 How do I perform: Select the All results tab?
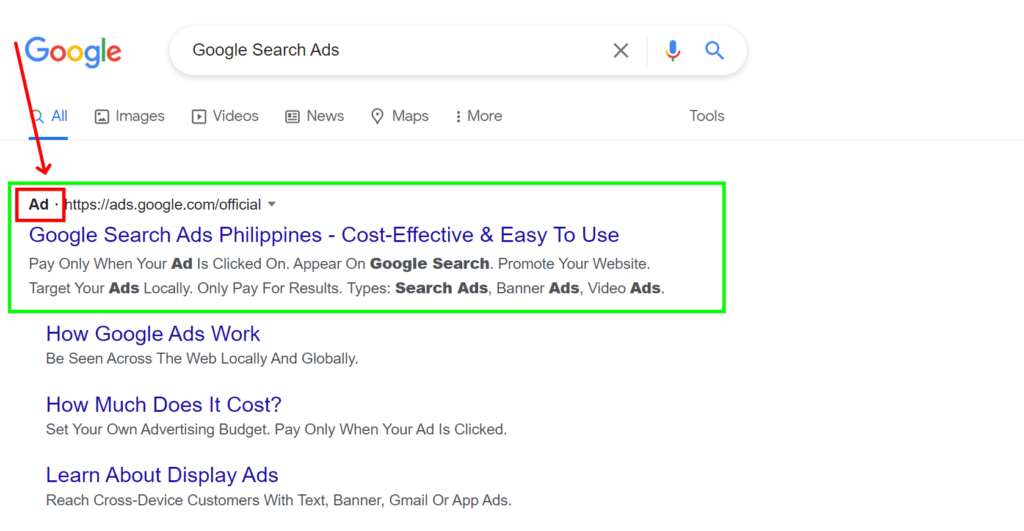click(49, 116)
